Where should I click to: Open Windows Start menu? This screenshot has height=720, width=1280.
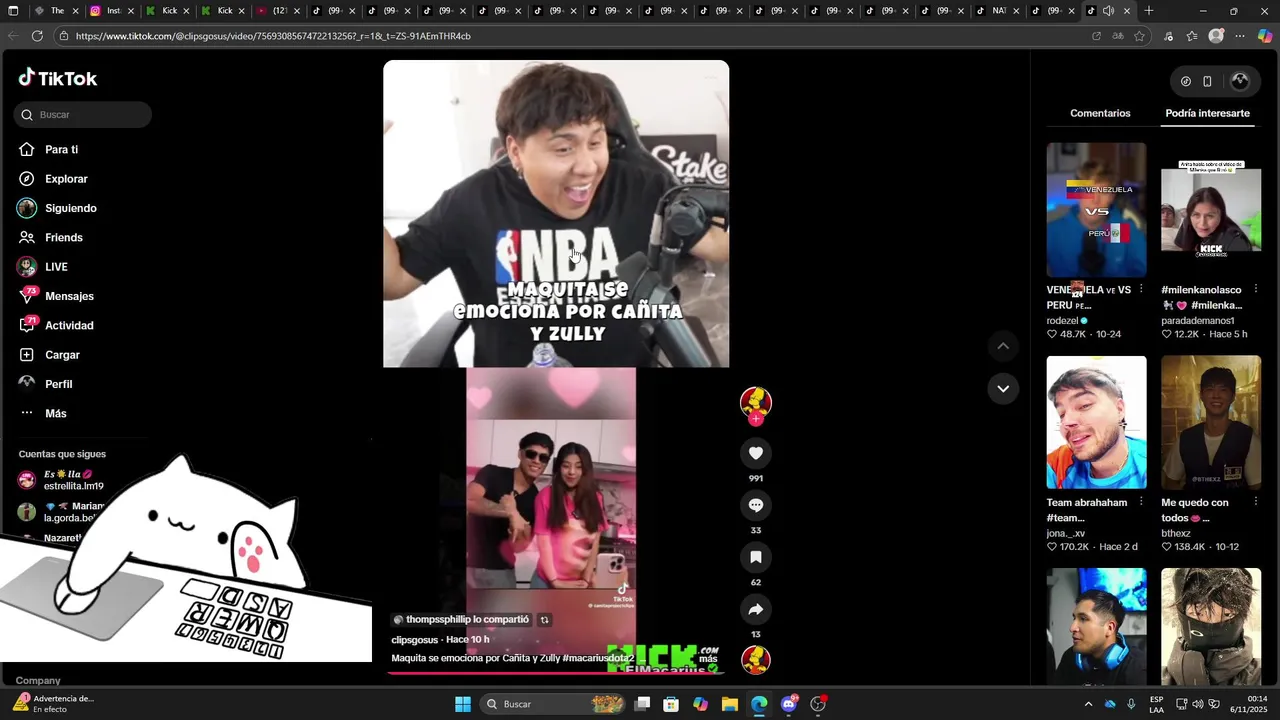pyautogui.click(x=463, y=704)
